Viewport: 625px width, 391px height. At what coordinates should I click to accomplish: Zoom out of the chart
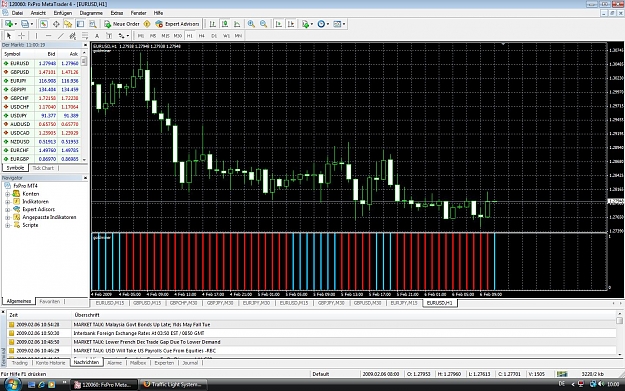click(263, 24)
